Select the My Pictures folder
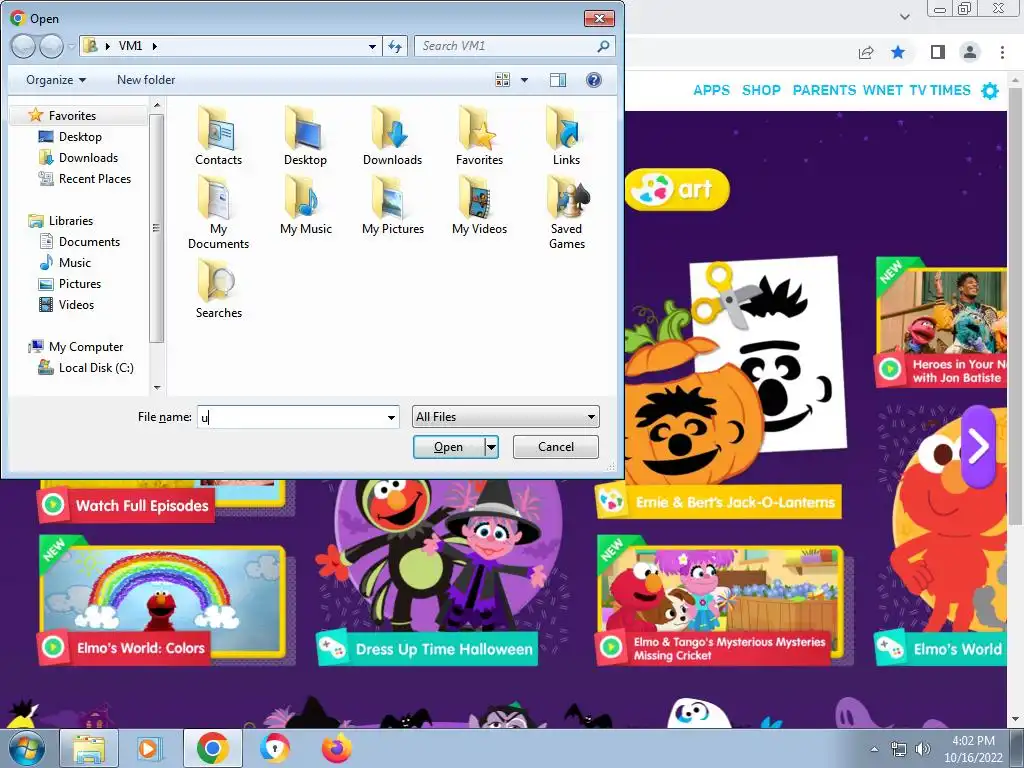 [392, 206]
